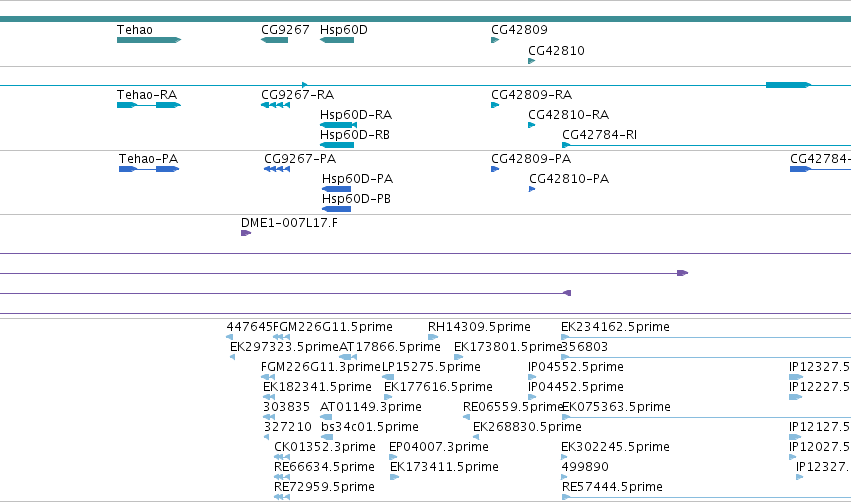Click the CG42784-RI transcript label

599,135
